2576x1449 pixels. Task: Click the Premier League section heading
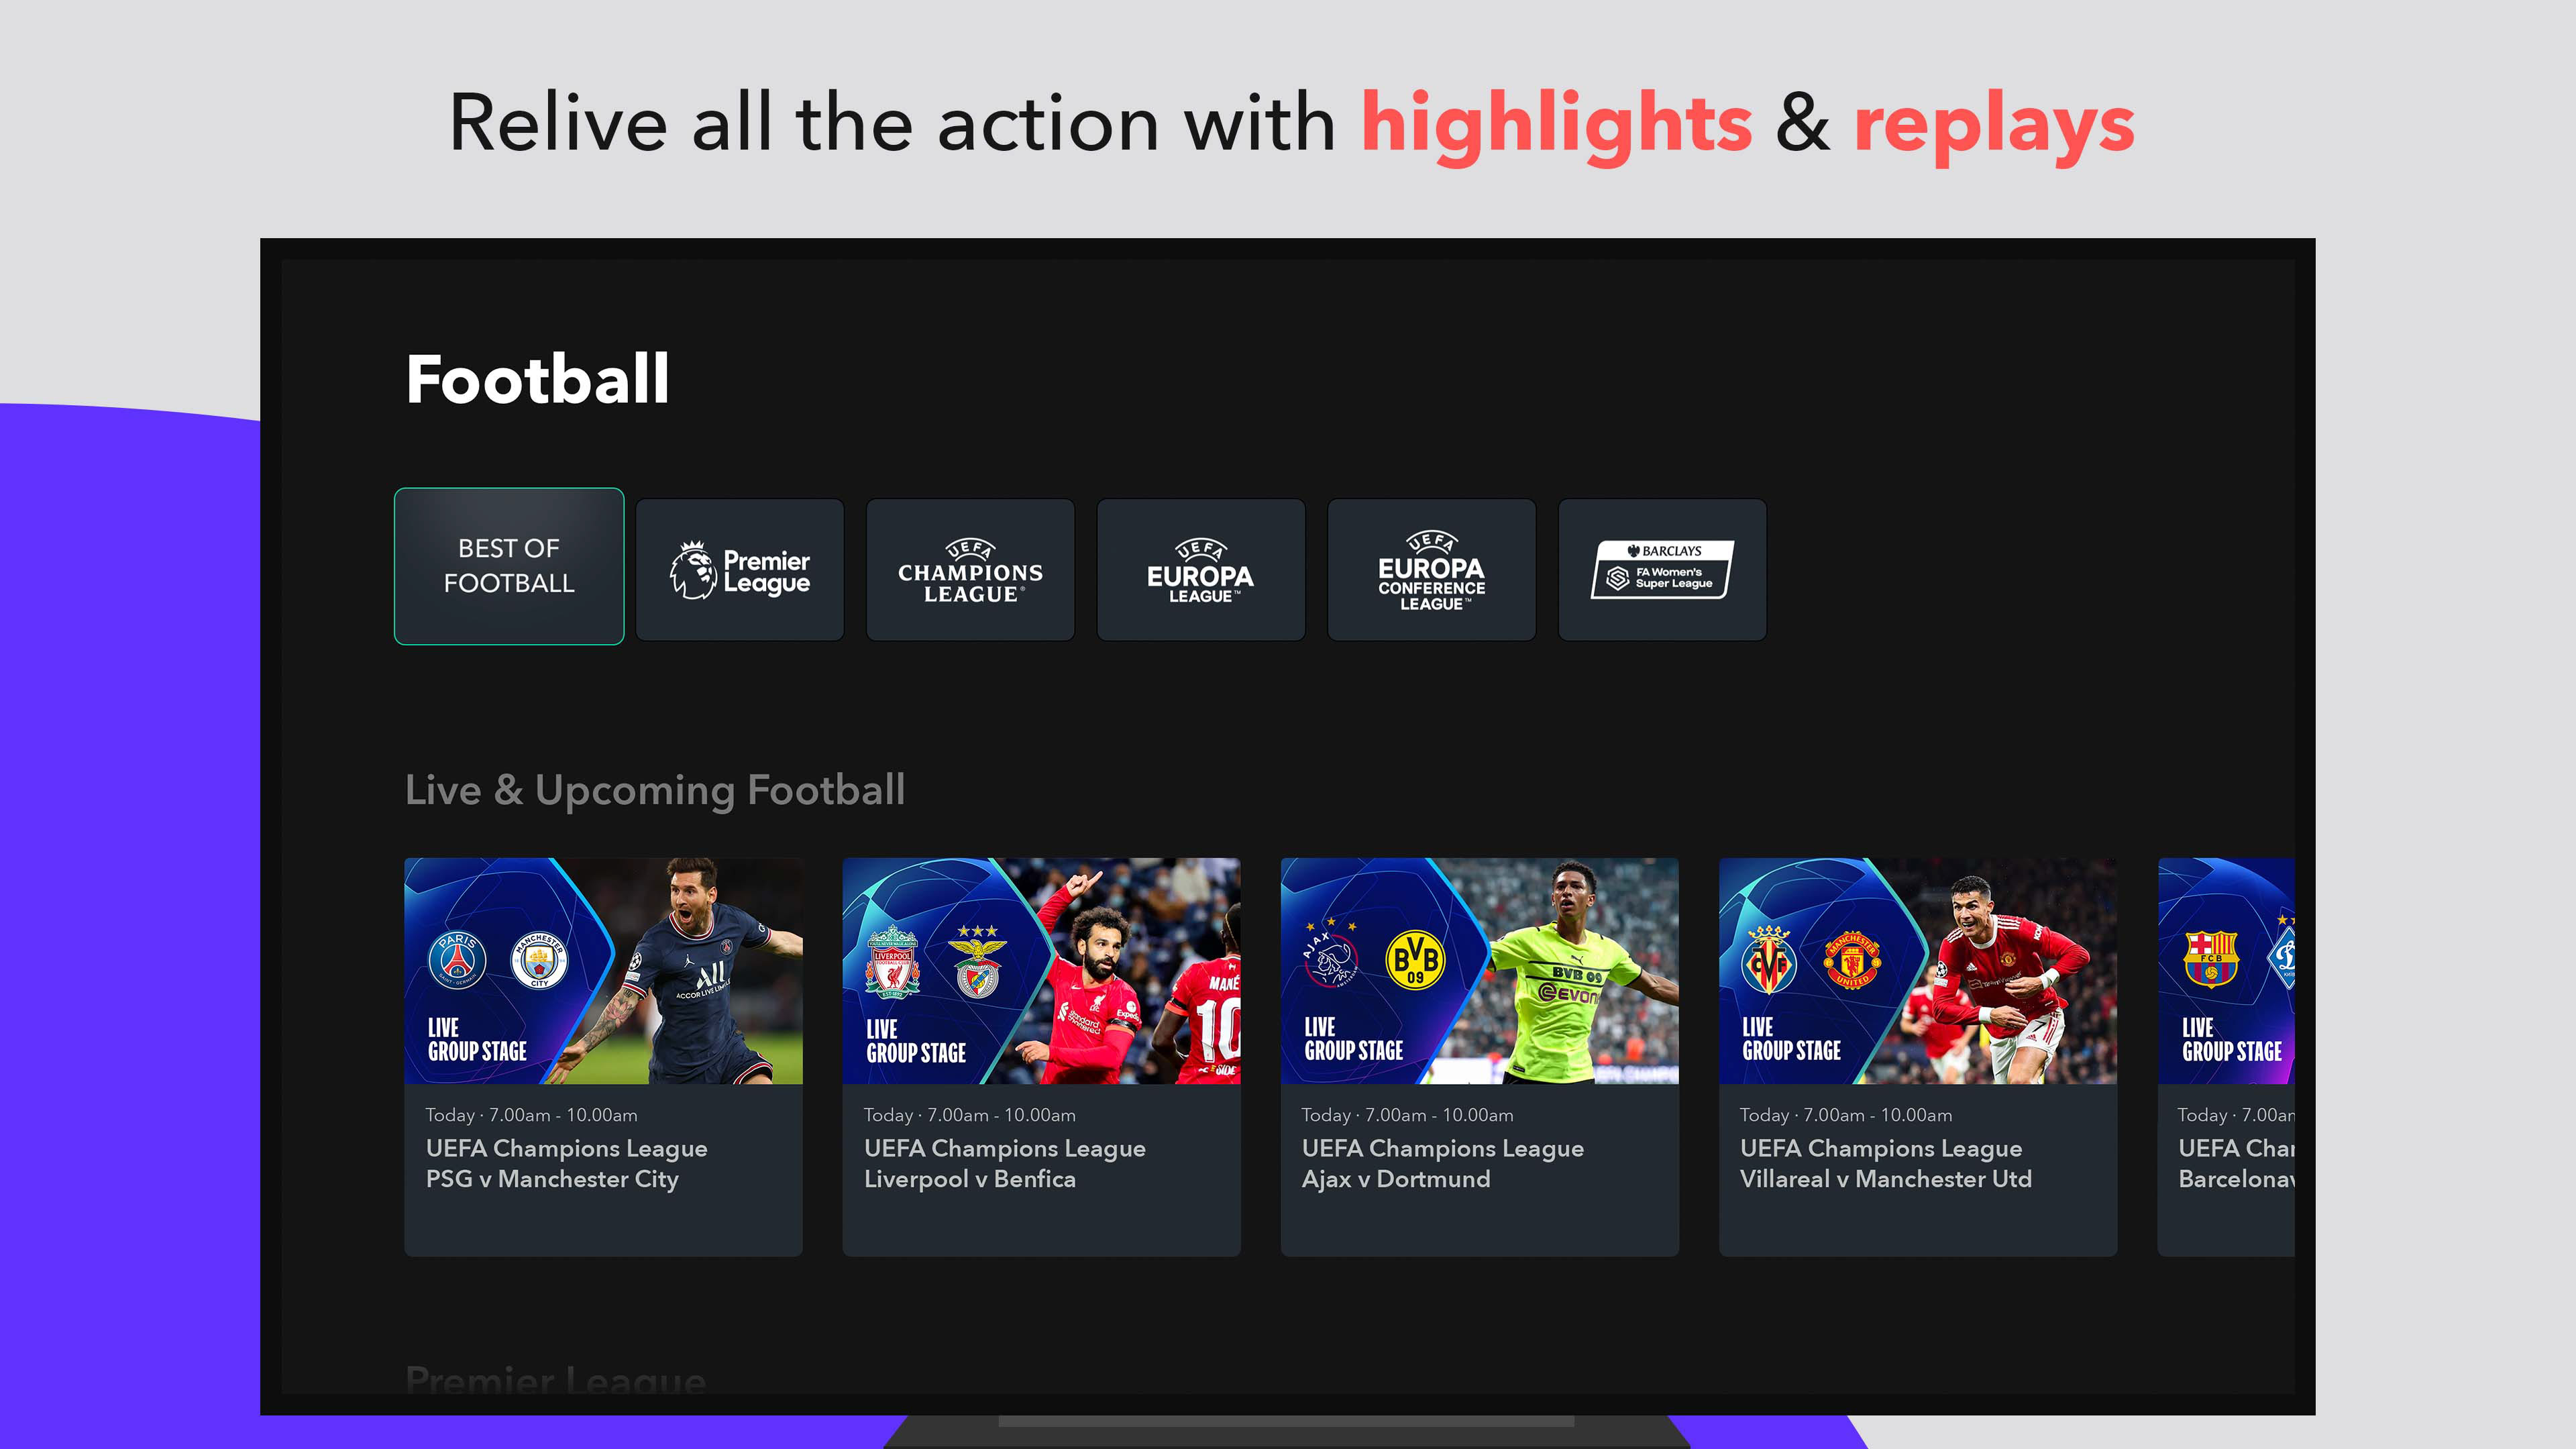[x=555, y=1379]
